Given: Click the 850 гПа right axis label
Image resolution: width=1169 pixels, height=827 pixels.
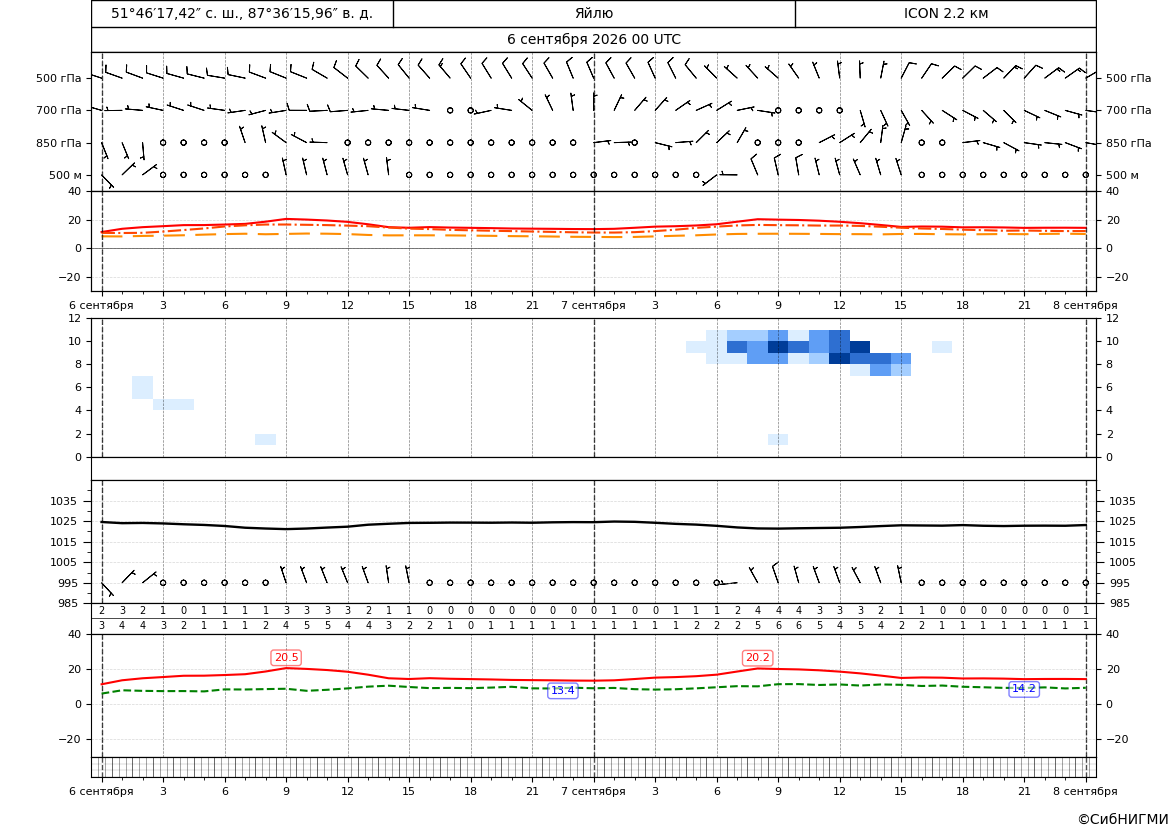Looking at the screenshot, I should pos(1129,142).
